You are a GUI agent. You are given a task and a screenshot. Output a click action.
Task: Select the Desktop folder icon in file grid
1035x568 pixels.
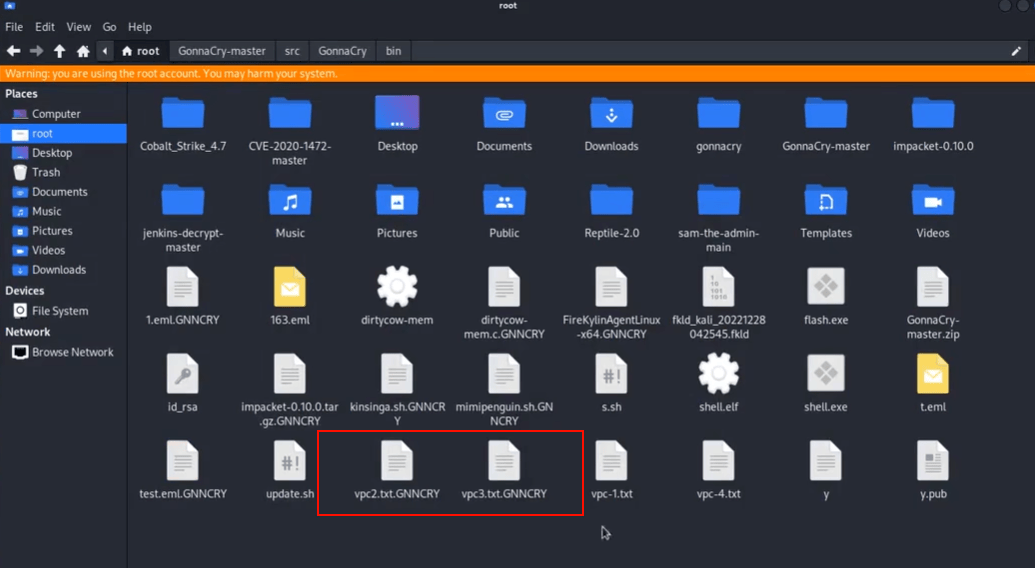(397, 113)
